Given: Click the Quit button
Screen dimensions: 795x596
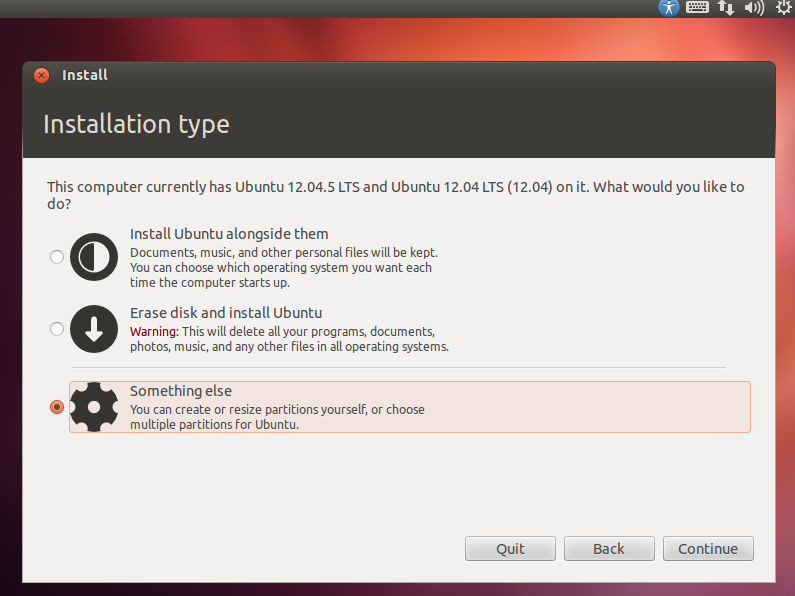Looking at the screenshot, I should 510,549.
